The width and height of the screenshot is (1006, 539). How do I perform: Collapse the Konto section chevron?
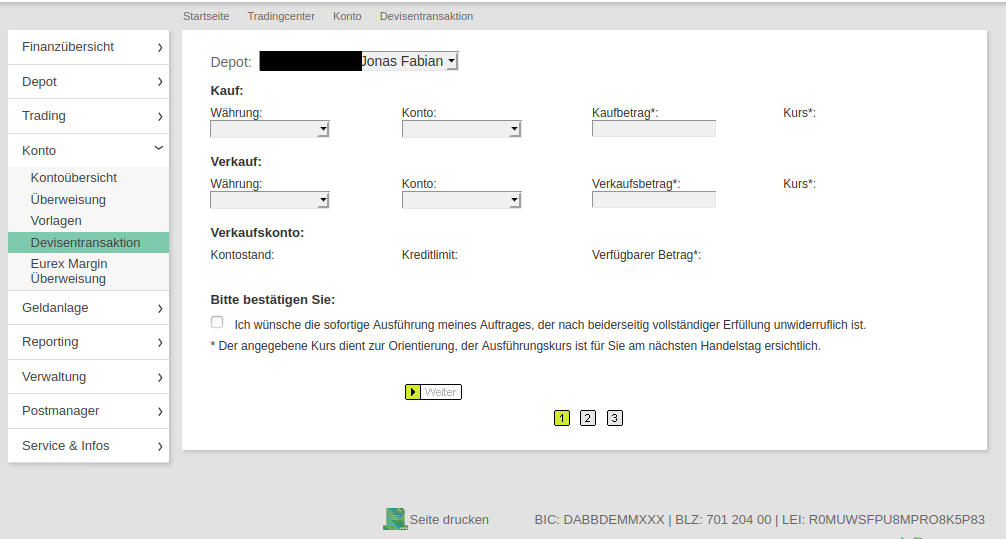pos(159,150)
